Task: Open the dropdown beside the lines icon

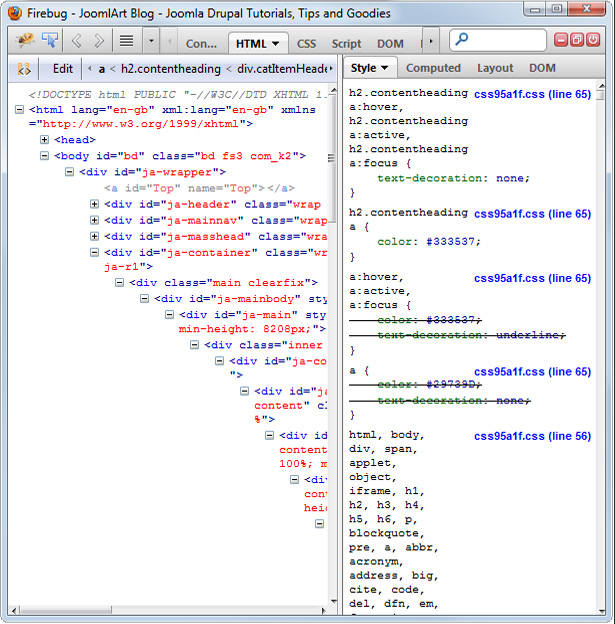Action: (x=151, y=41)
